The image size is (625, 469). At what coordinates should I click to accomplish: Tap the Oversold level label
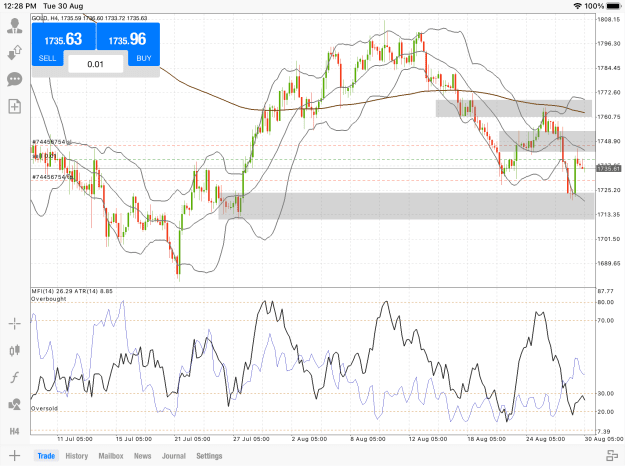click(x=45, y=408)
